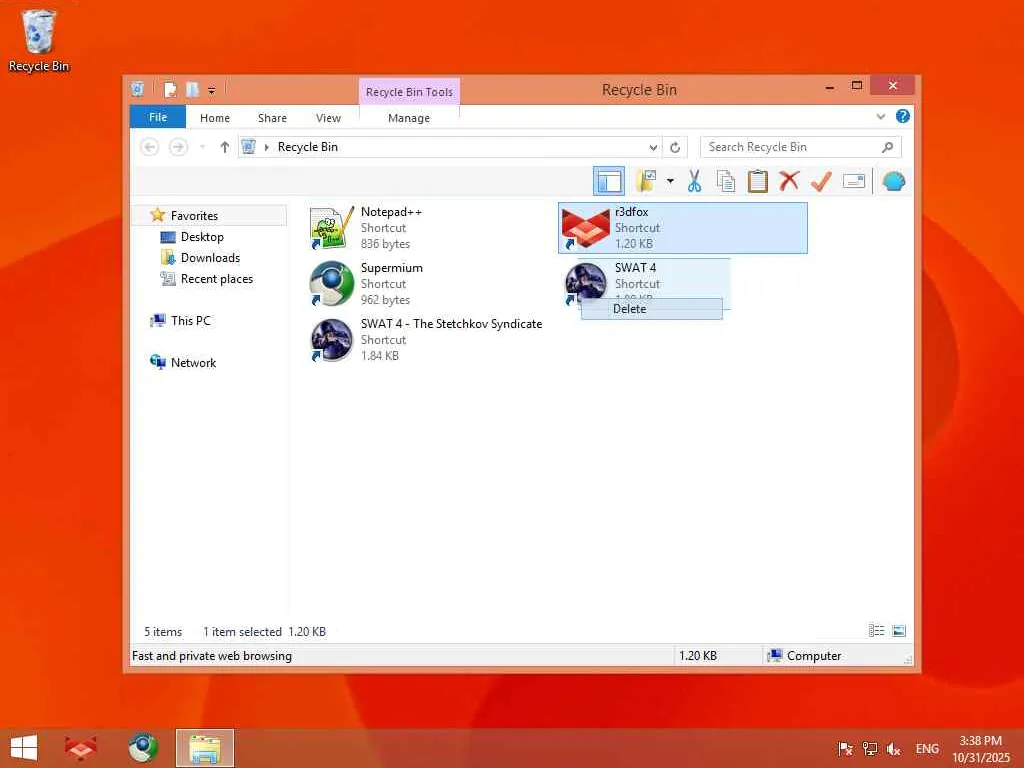Open the Windows Start button

pyautogui.click(x=24, y=748)
